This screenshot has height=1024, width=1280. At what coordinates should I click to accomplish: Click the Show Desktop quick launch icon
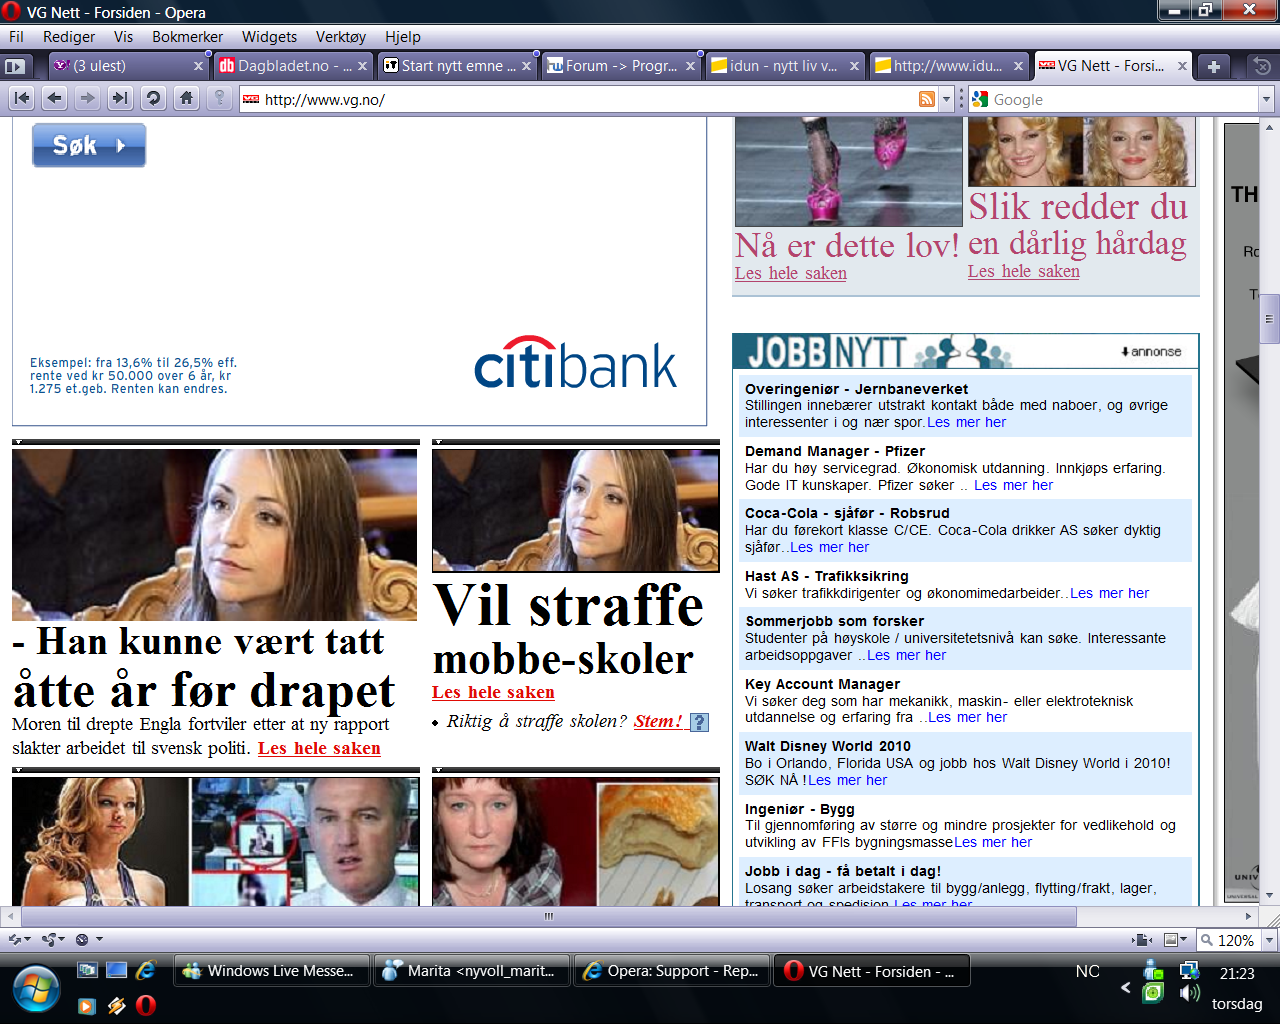pos(117,970)
